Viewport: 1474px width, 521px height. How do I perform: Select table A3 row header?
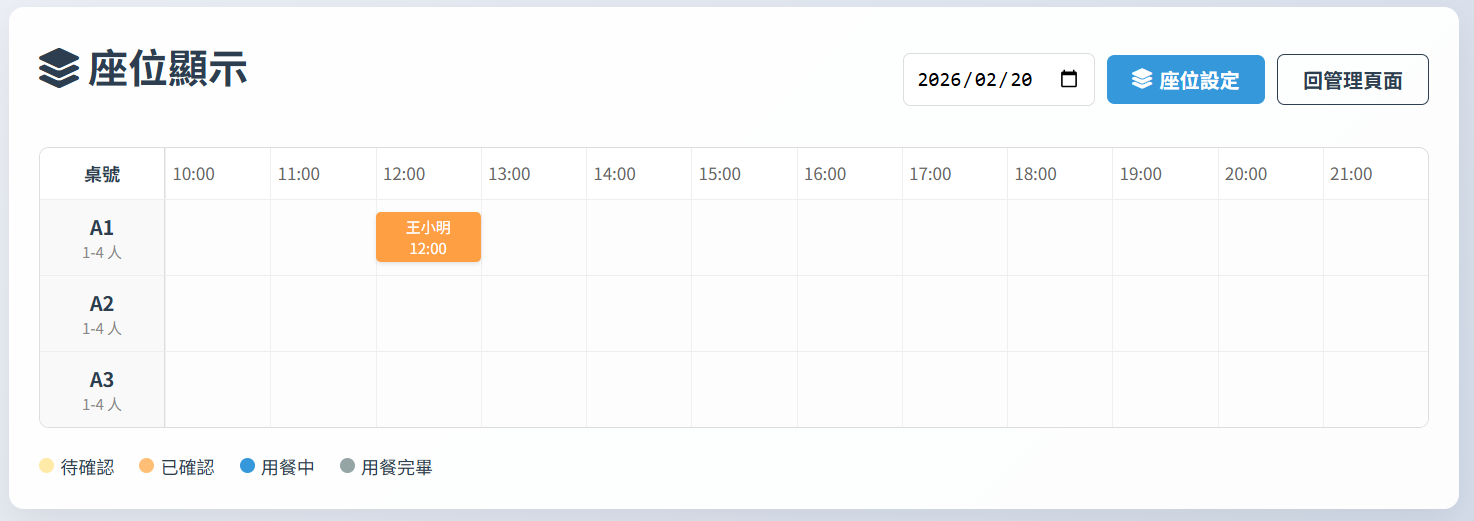pyautogui.click(x=102, y=390)
